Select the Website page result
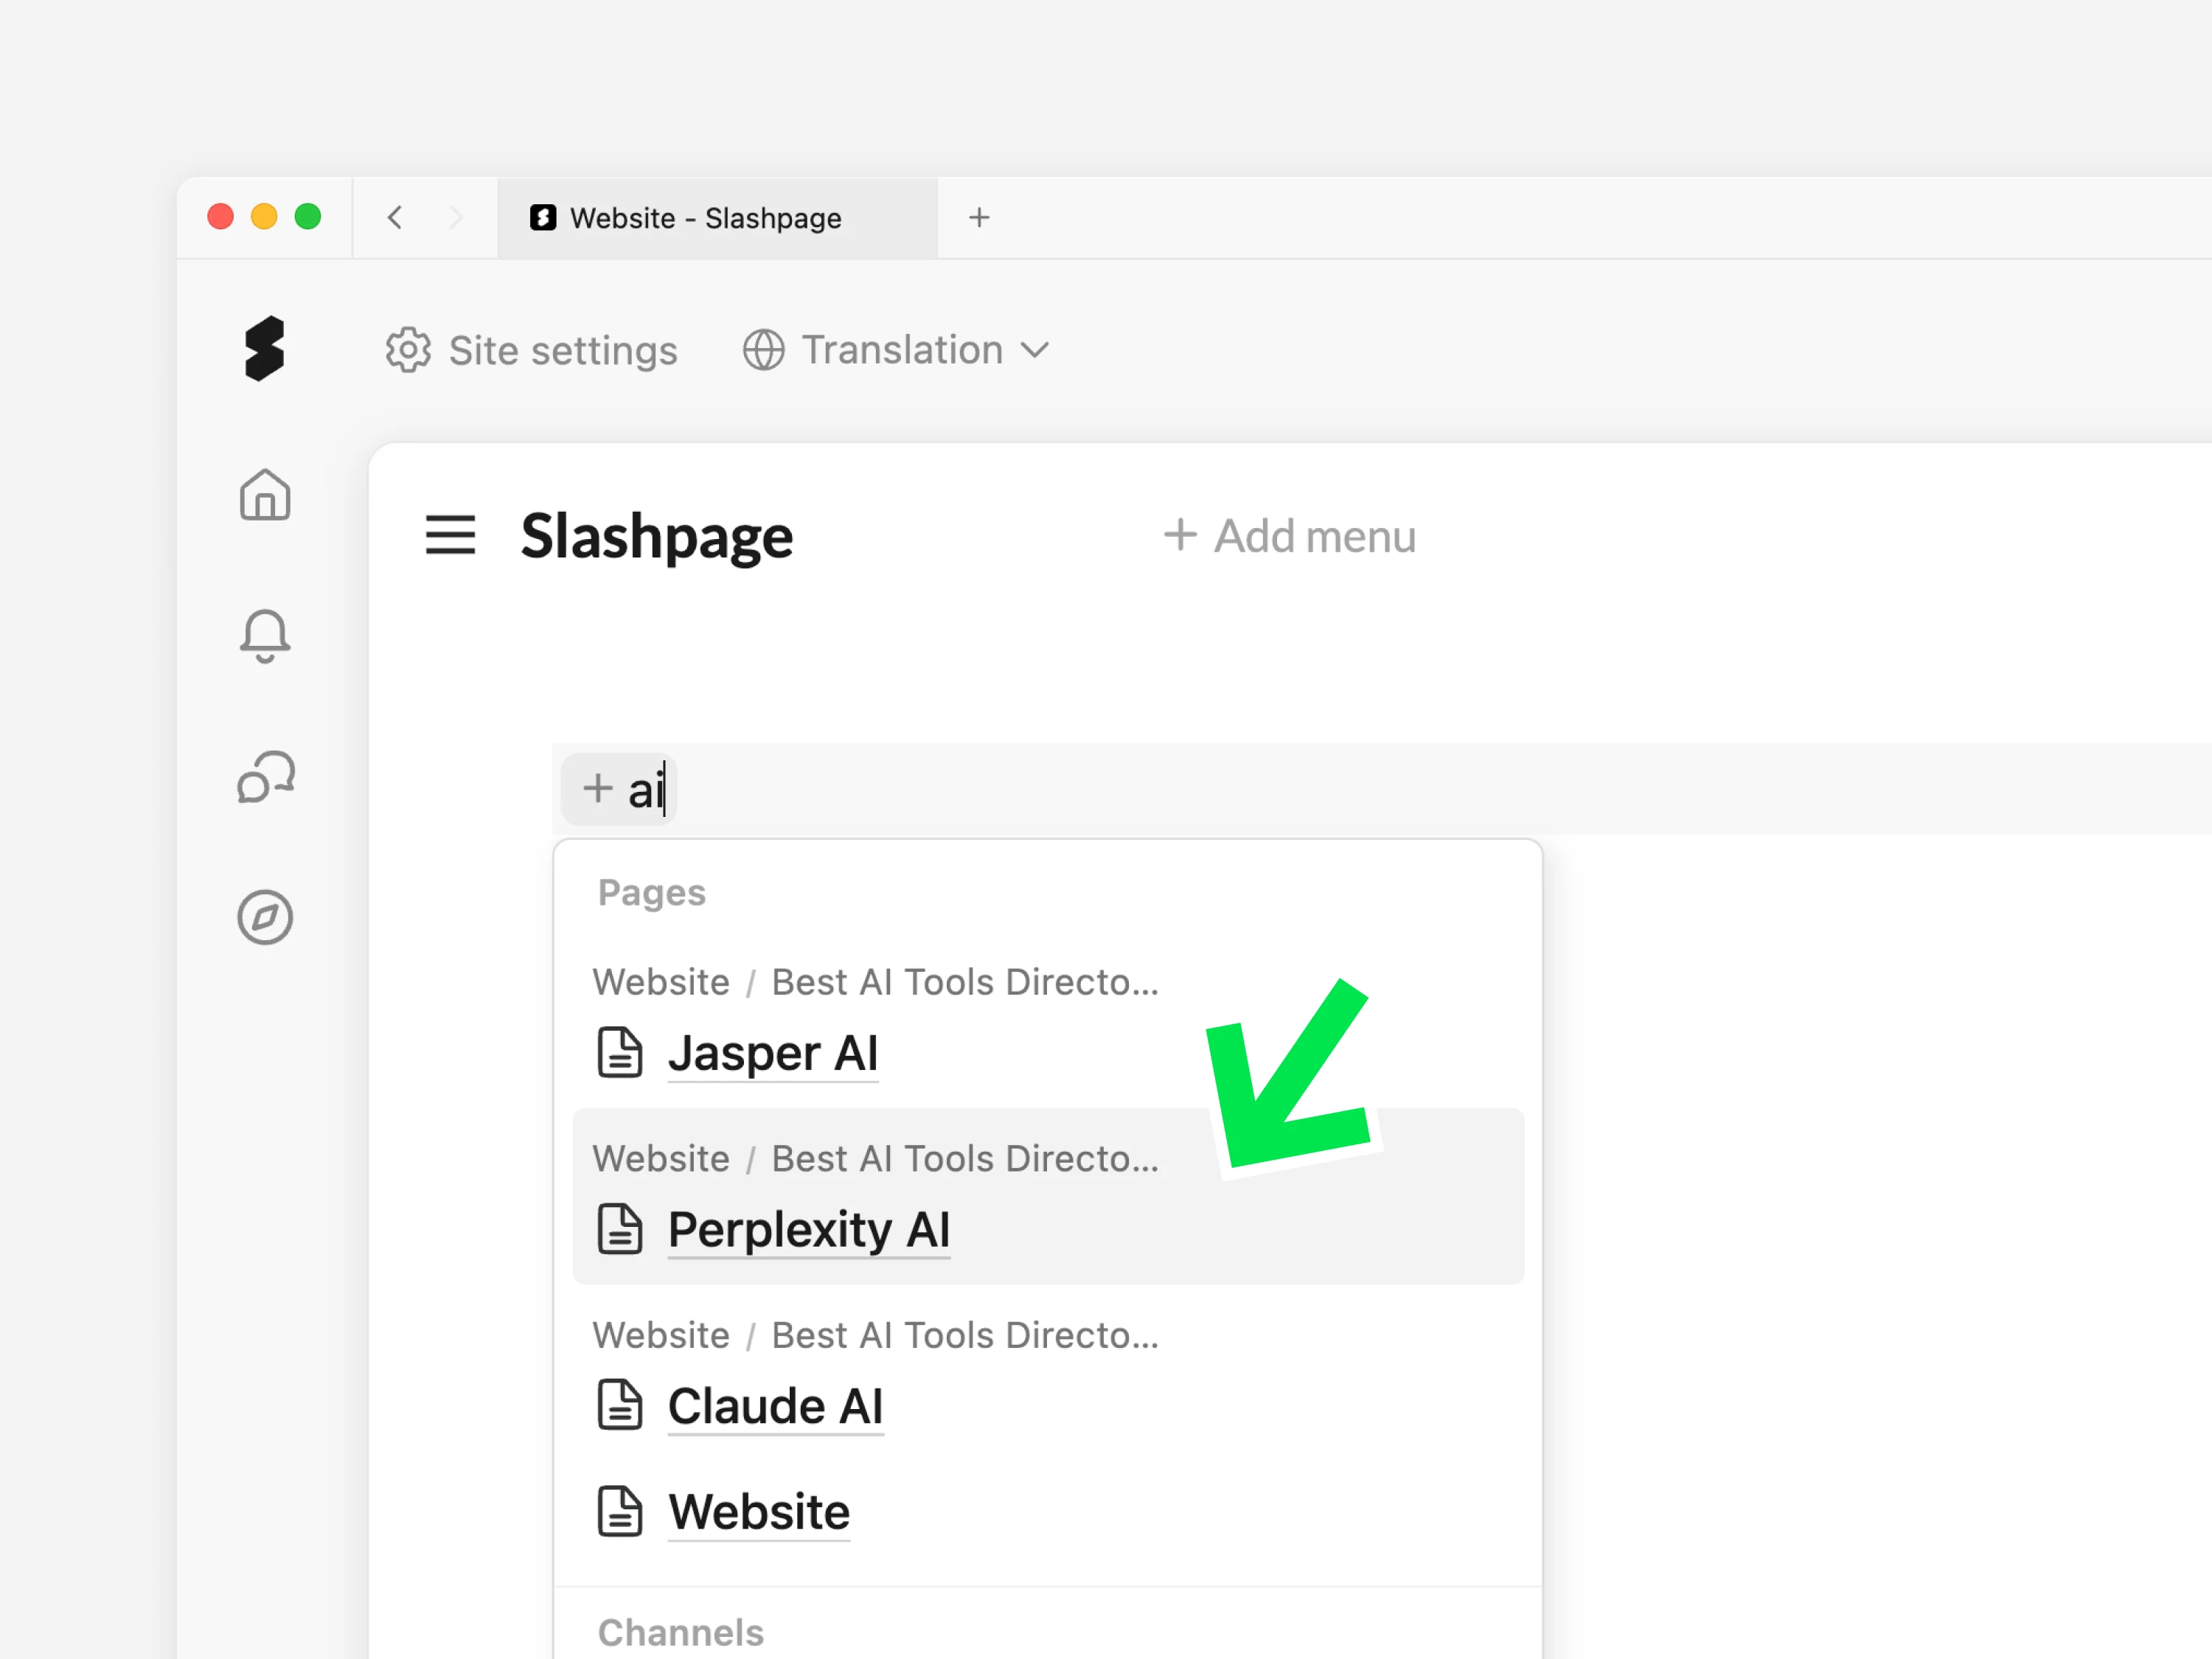The height and width of the screenshot is (1659, 2212). click(1048, 1511)
